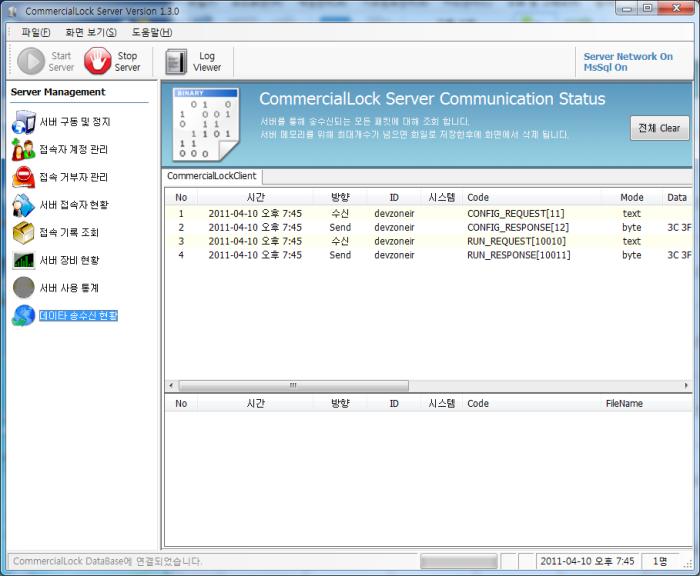The width and height of the screenshot is (700, 576).
Task: Click the Data column header
Action: pos(677,197)
